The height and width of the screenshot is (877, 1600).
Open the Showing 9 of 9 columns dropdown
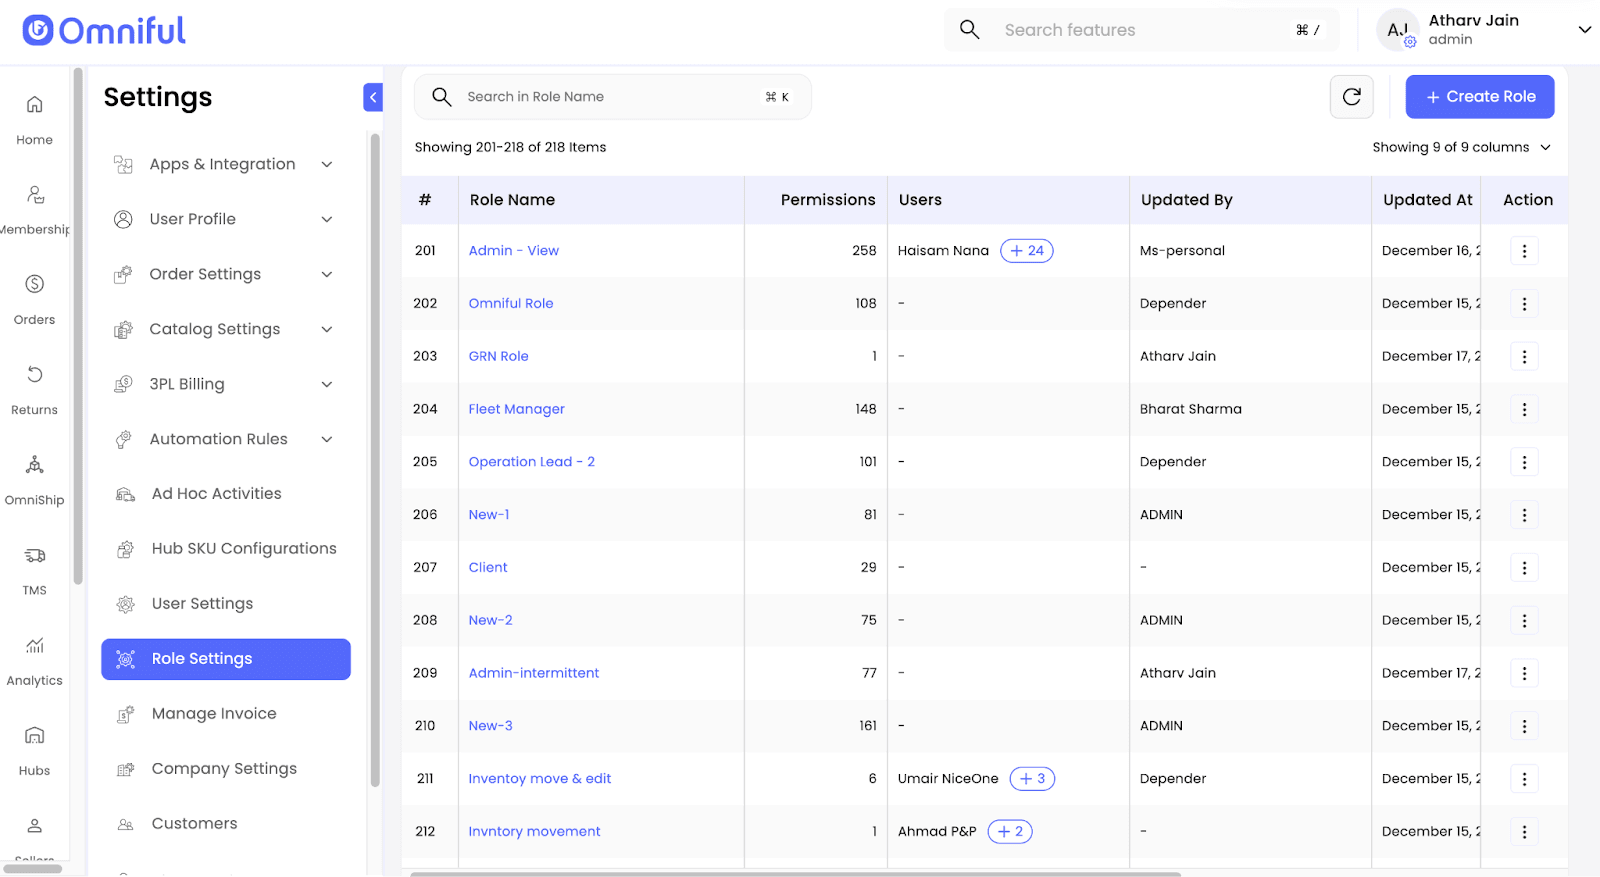(1461, 147)
